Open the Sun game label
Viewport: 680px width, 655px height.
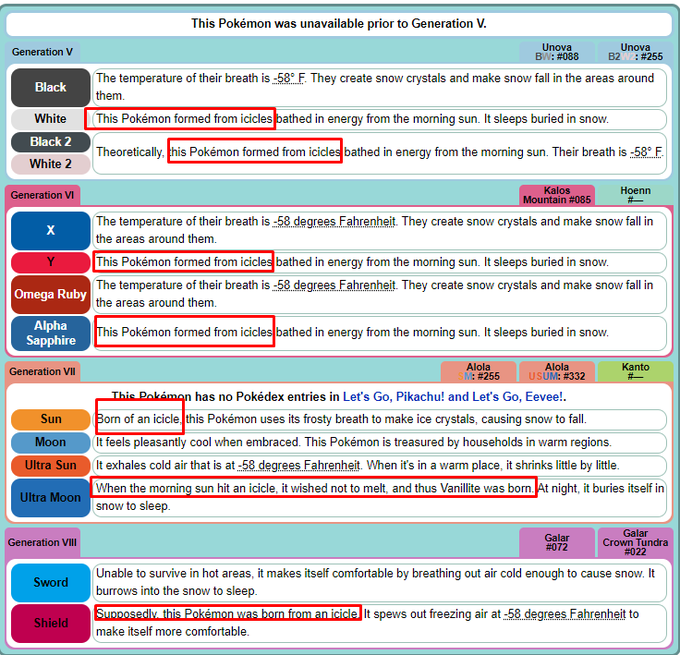pos(51,419)
